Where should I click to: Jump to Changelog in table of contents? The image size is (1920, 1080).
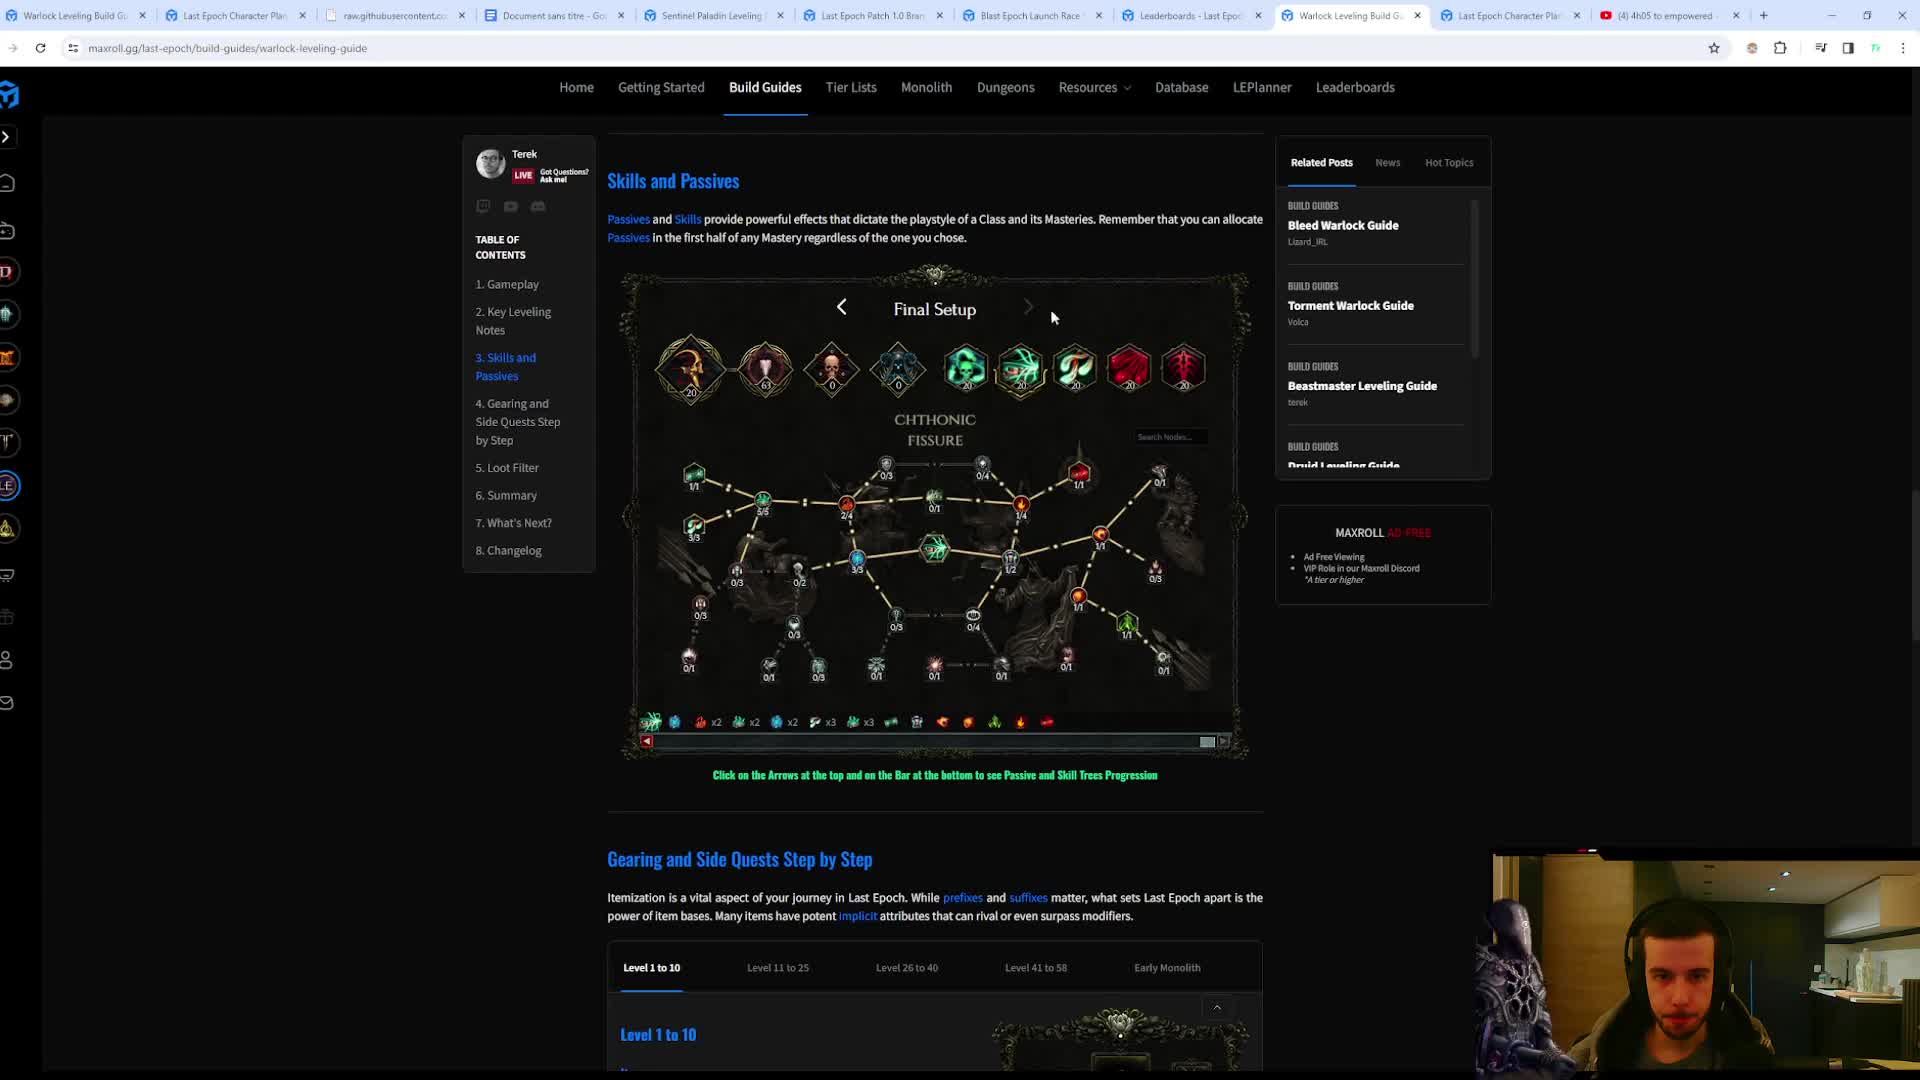pyautogui.click(x=508, y=551)
